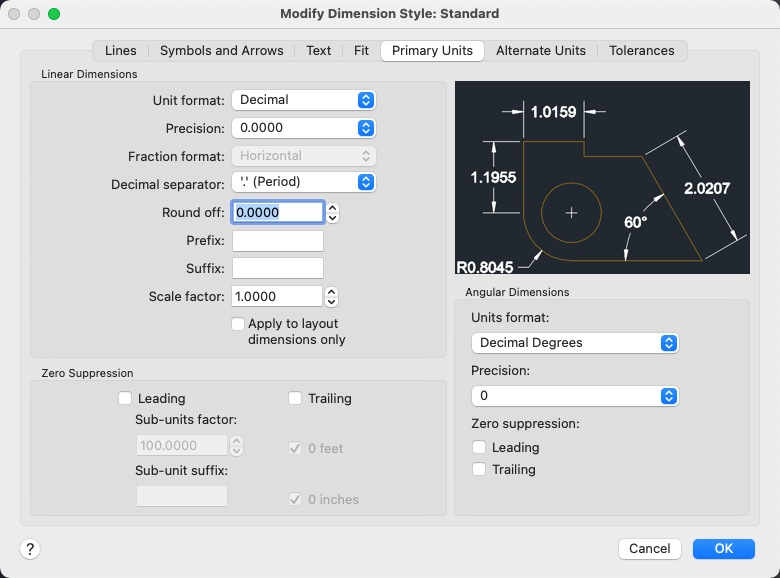Click the help question mark button
The width and height of the screenshot is (780, 578).
point(30,548)
